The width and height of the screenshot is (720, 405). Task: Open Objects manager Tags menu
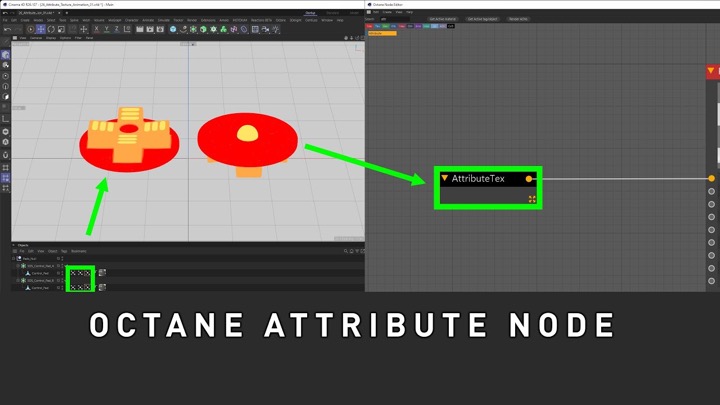click(x=64, y=251)
